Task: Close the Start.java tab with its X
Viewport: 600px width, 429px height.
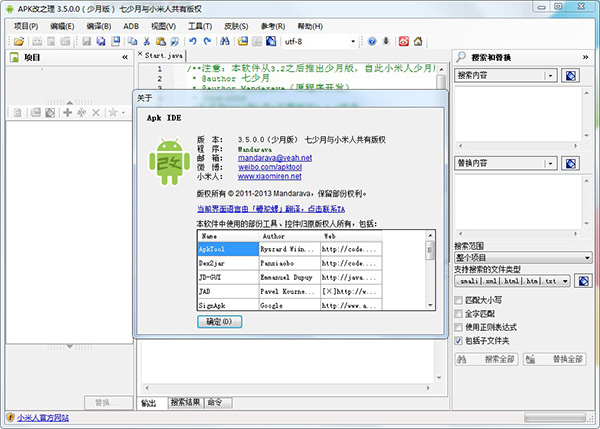Action: [x=140, y=54]
